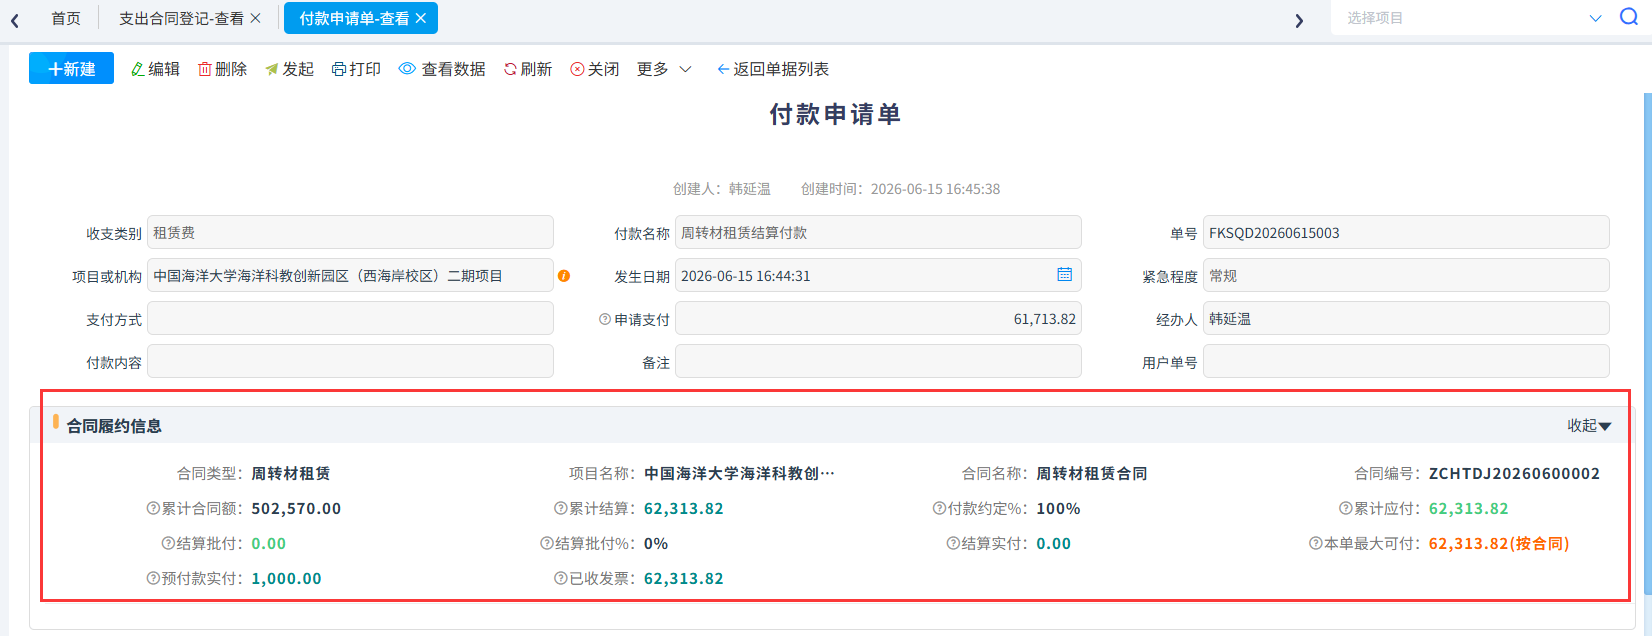Show previous tabs with the left chevron
This screenshot has height=636, width=1652.
[15, 20]
